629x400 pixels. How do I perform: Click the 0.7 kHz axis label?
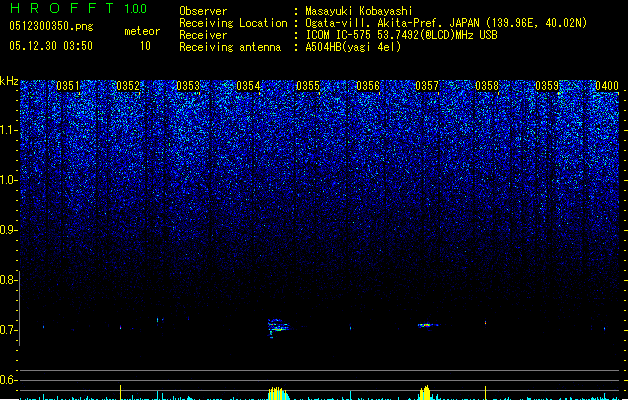pyautogui.click(x=9, y=330)
